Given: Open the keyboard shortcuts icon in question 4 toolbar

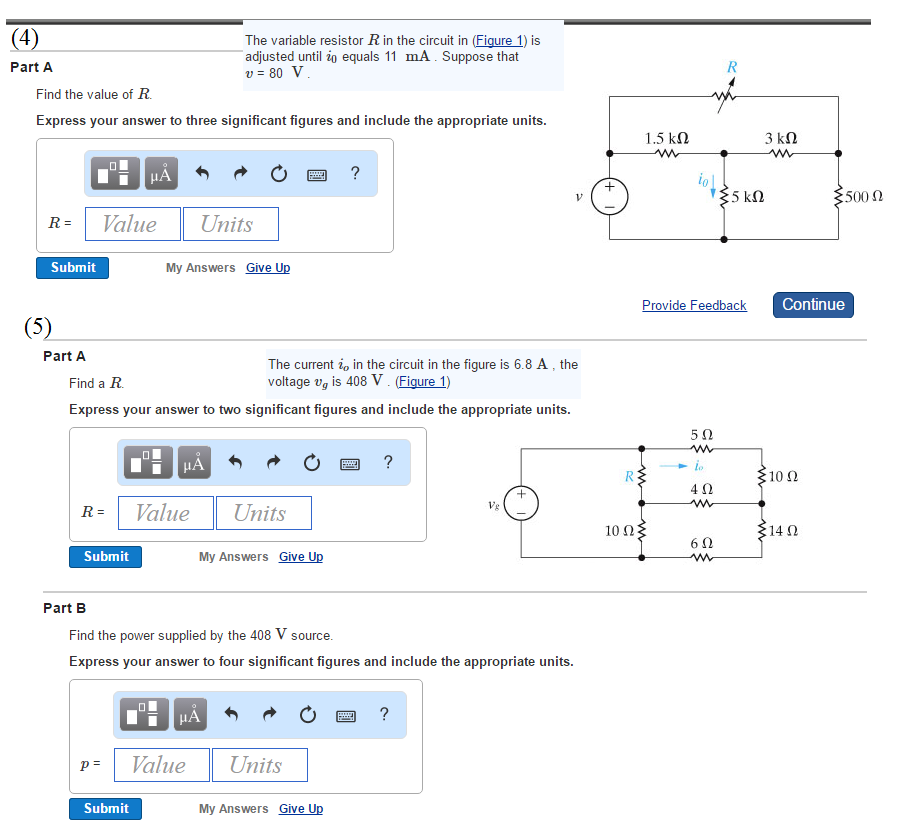Looking at the screenshot, I should click(315, 173).
